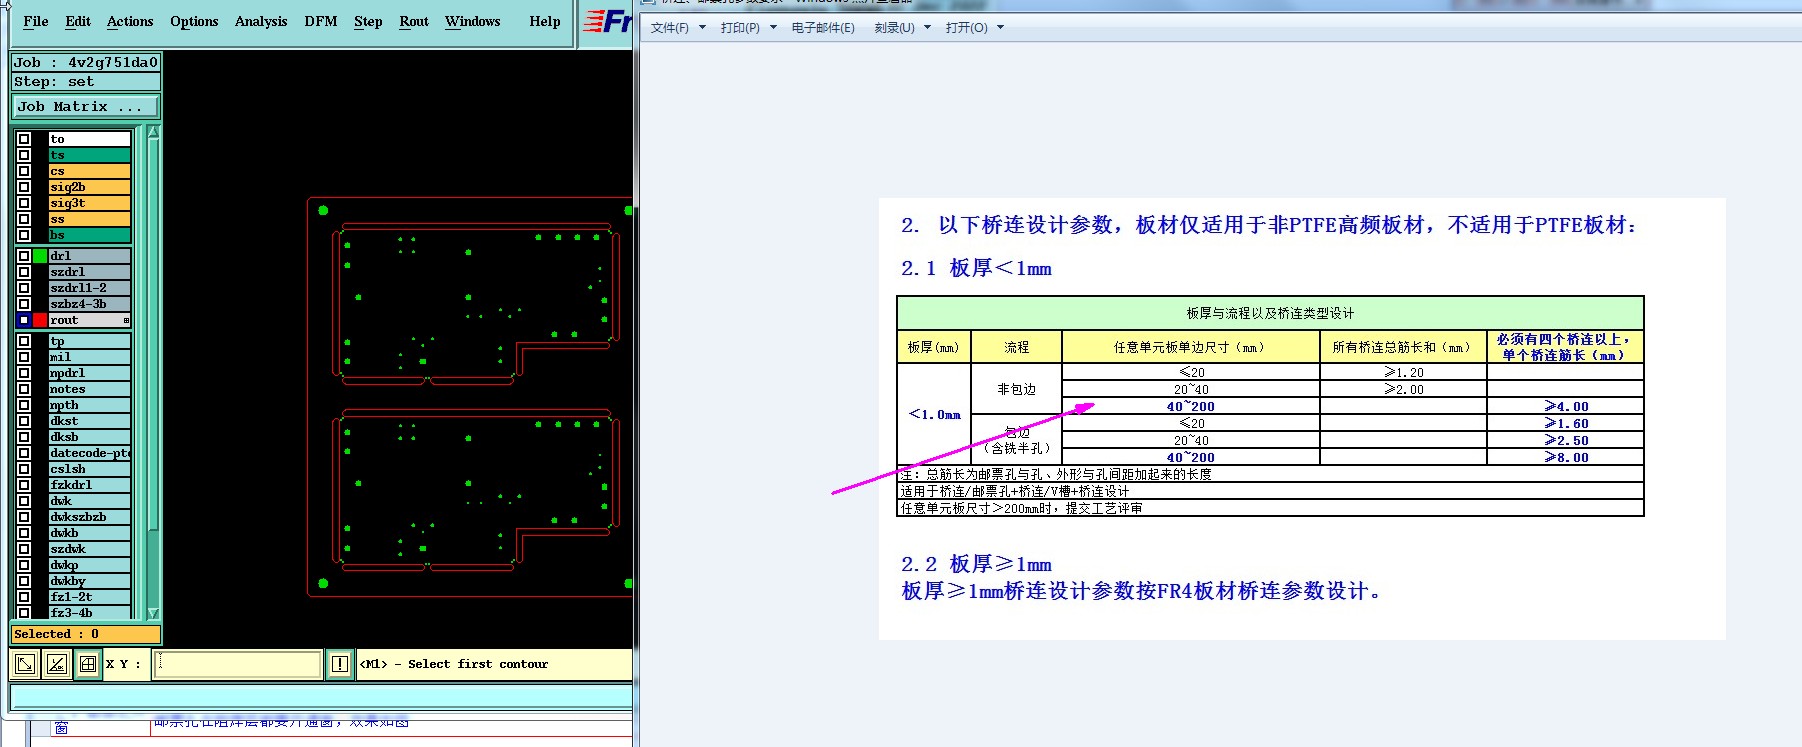The image size is (1802, 747).
Task: Open the 打印(P) dropdown in viewer
Action: click(x=748, y=28)
